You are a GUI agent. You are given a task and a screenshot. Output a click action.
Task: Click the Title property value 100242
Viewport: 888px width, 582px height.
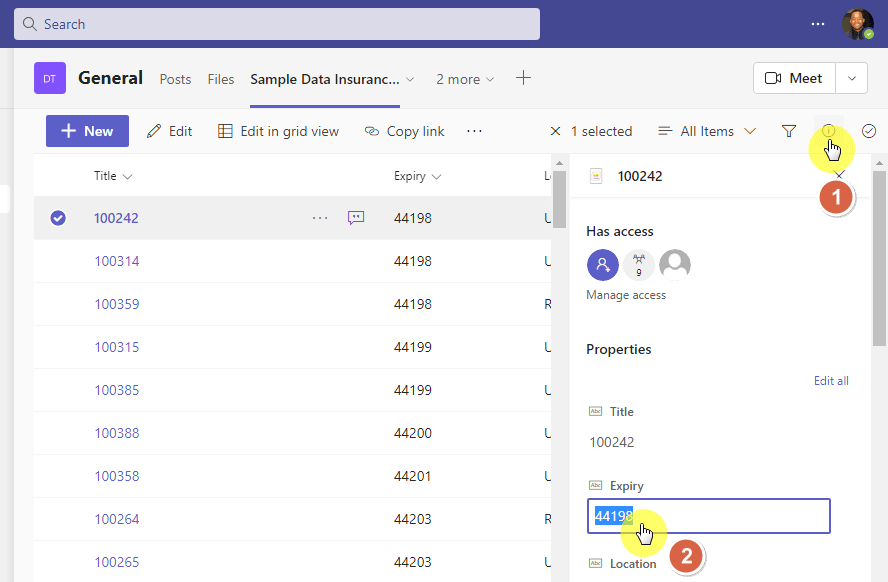[x=612, y=442]
